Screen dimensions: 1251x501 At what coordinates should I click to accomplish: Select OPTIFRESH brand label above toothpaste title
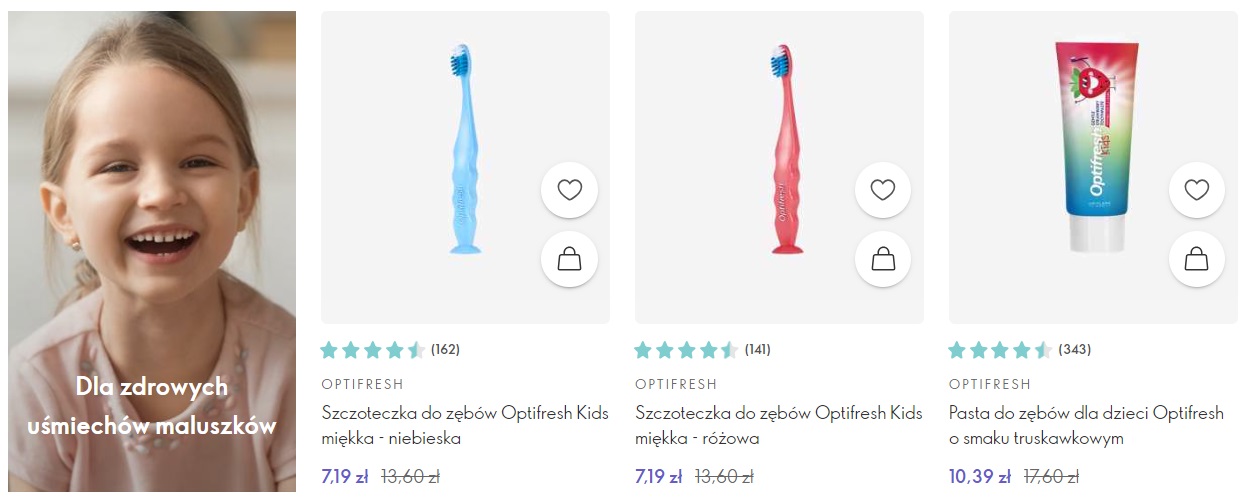tap(990, 384)
